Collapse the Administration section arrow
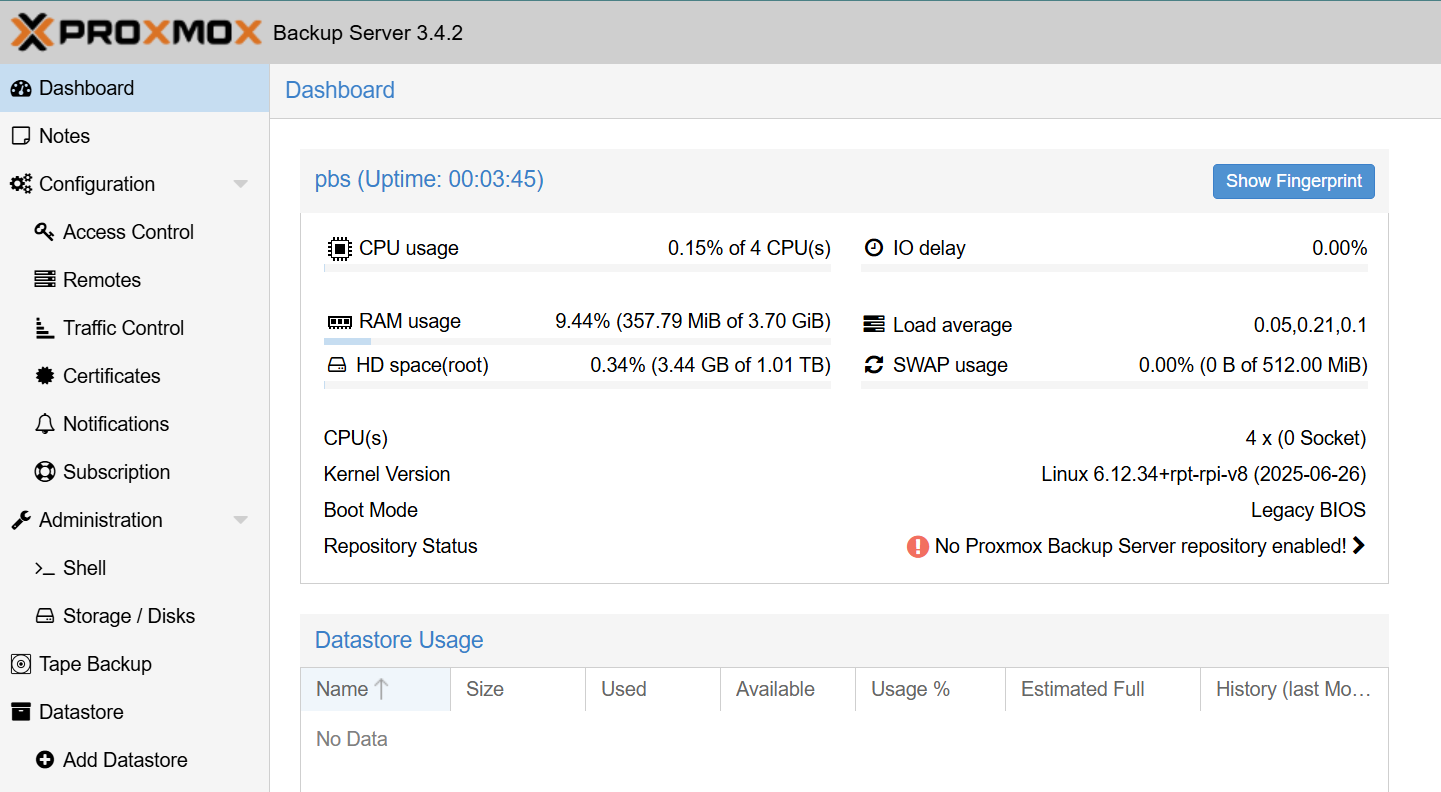The height and width of the screenshot is (792, 1441). tap(240, 520)
